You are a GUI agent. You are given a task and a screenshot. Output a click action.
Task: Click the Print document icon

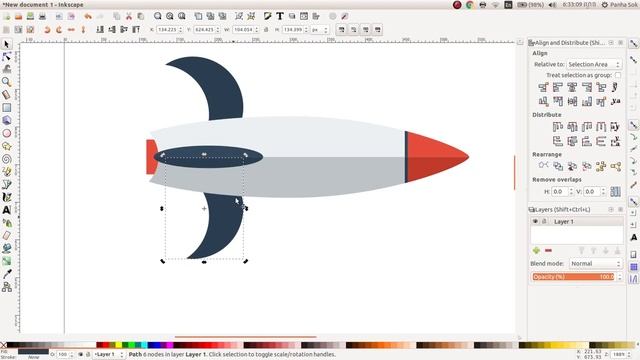pyautogui.click(x=42, y=16)
